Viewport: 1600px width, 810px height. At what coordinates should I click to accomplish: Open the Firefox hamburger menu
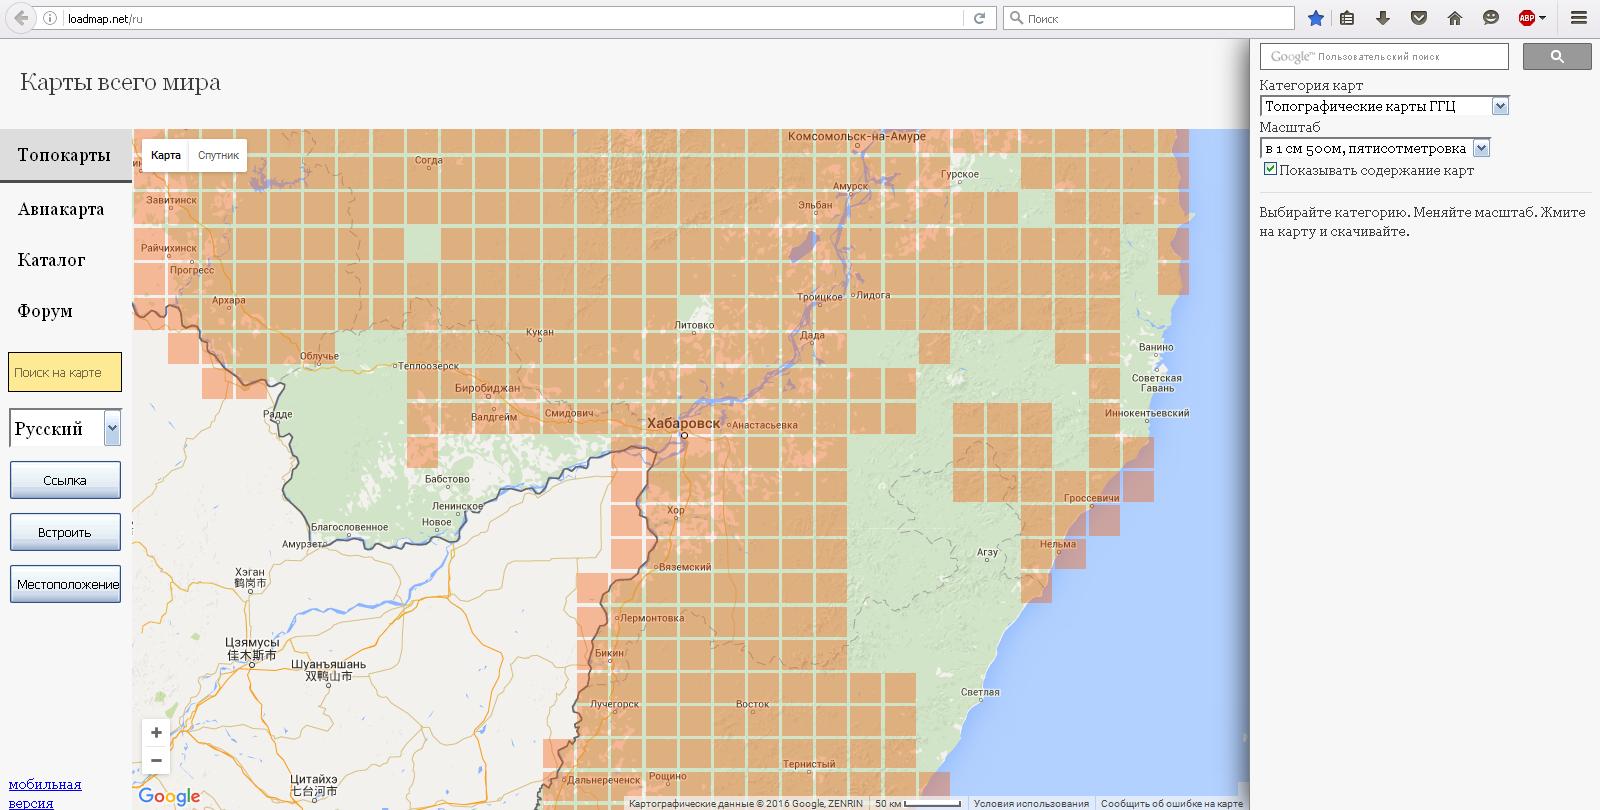coord(1578,18)
